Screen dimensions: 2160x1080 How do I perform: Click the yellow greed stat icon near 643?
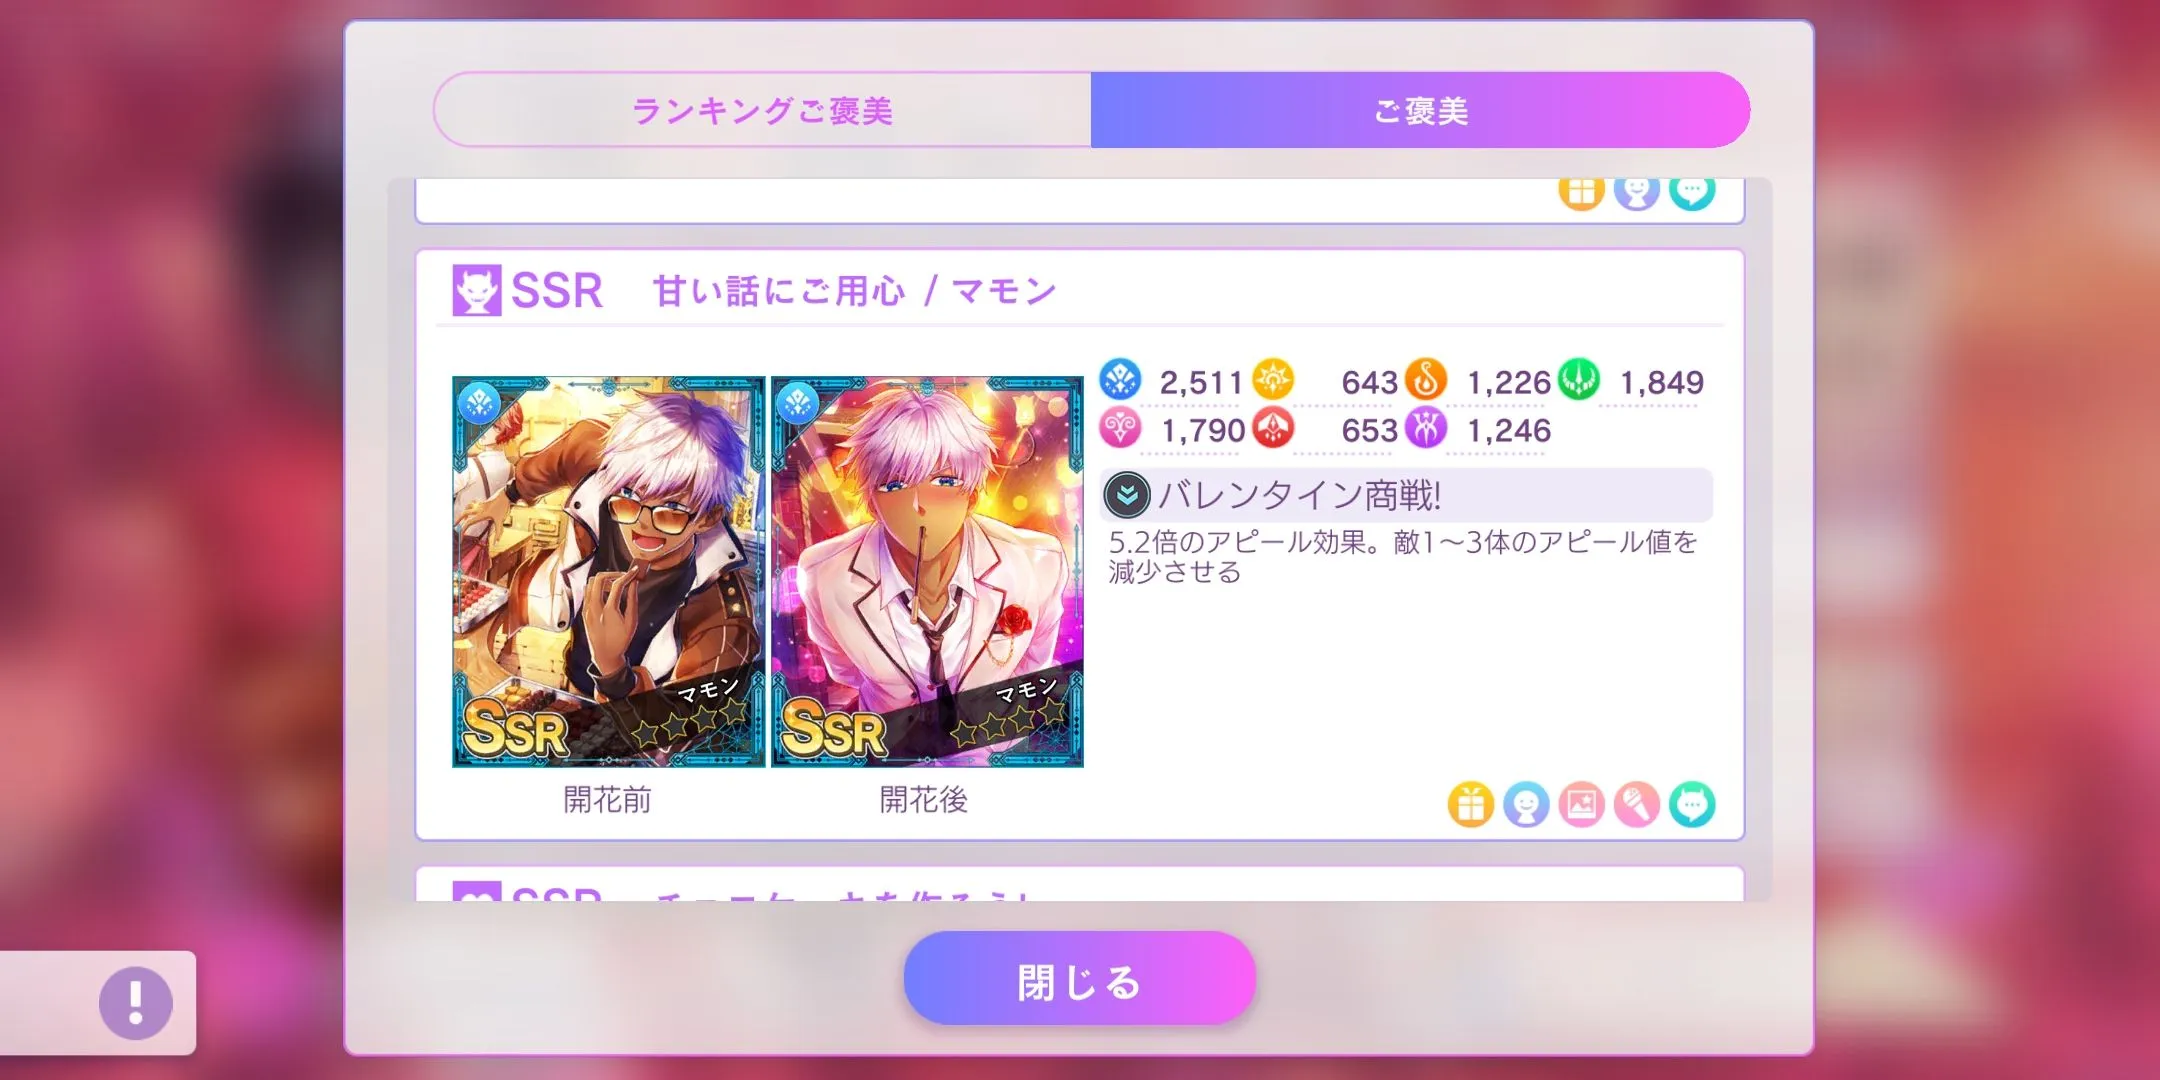tap(1273, 380)
